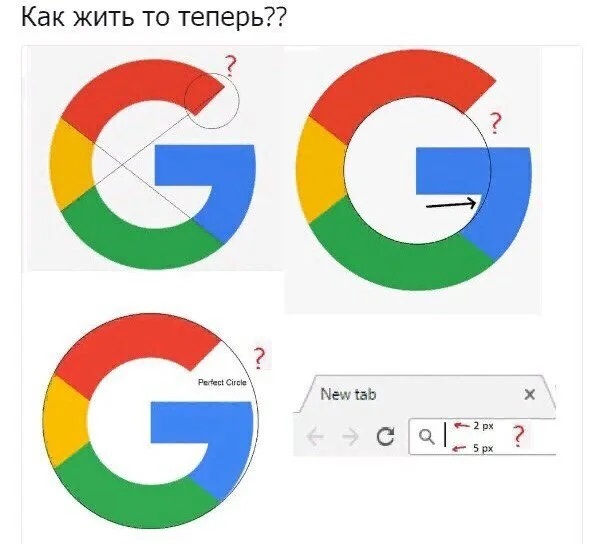The height and width of the screenshot is (544, 603).
Task: Click the black arrow in second logo
Action: point(451,204)
